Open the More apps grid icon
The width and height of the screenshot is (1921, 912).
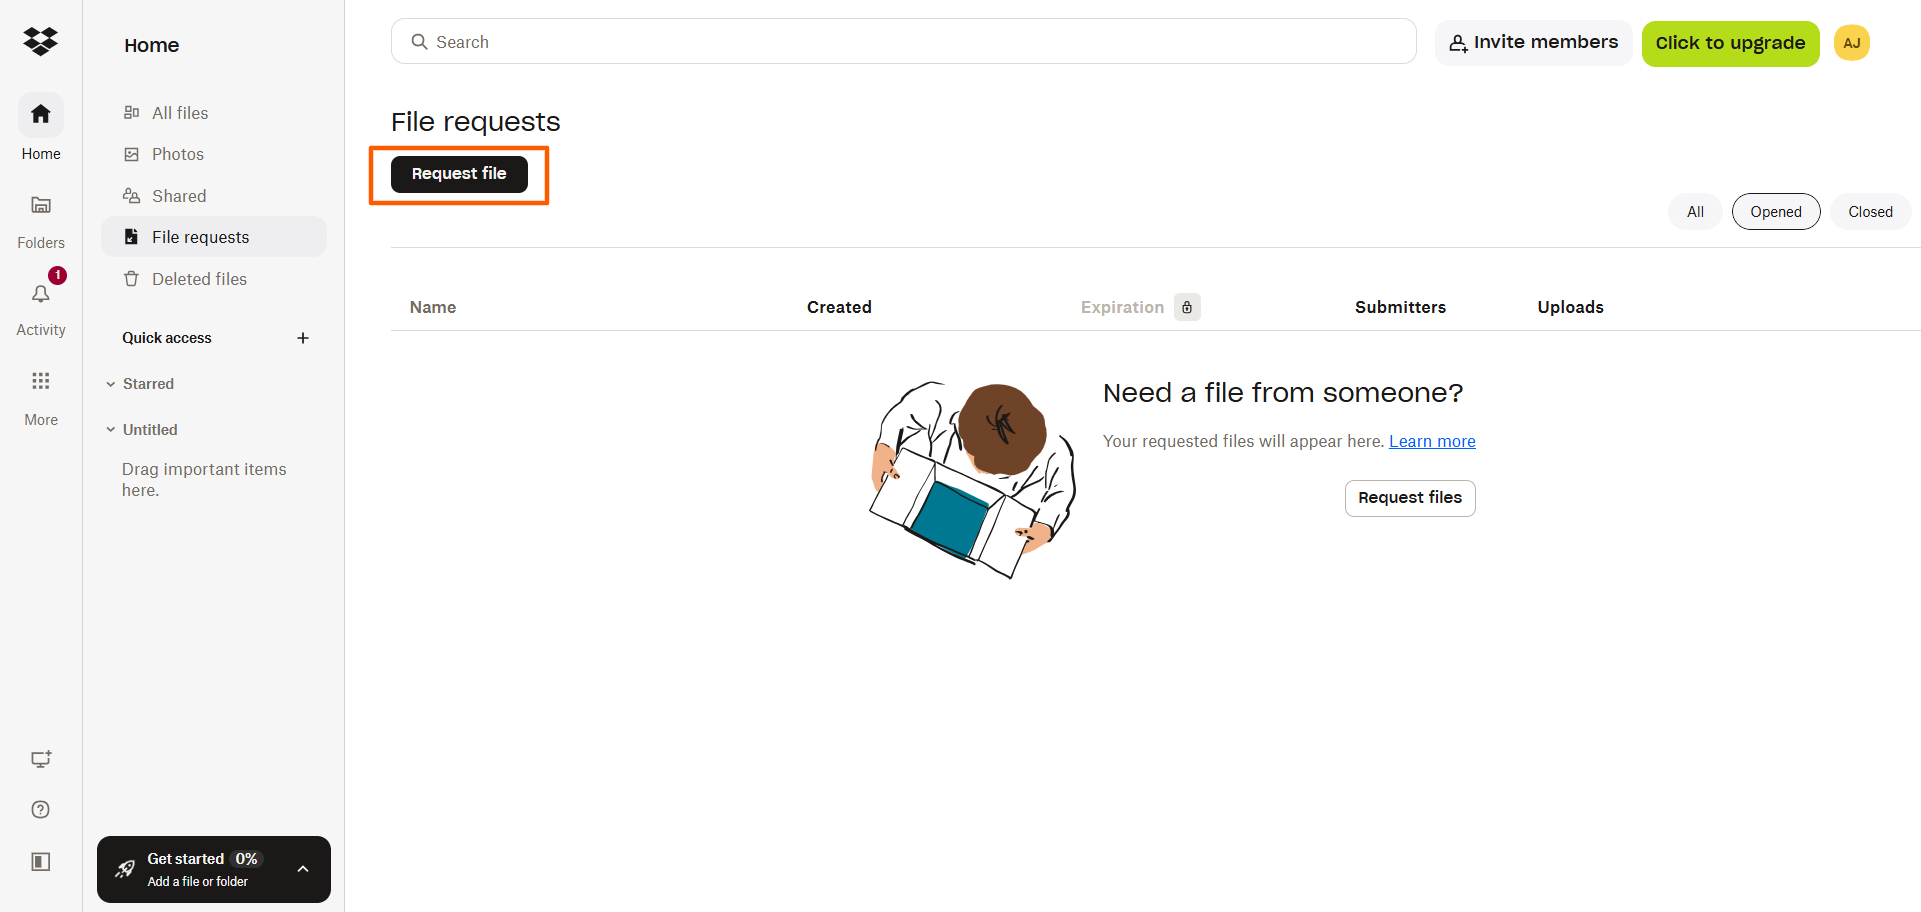point(41,381)
